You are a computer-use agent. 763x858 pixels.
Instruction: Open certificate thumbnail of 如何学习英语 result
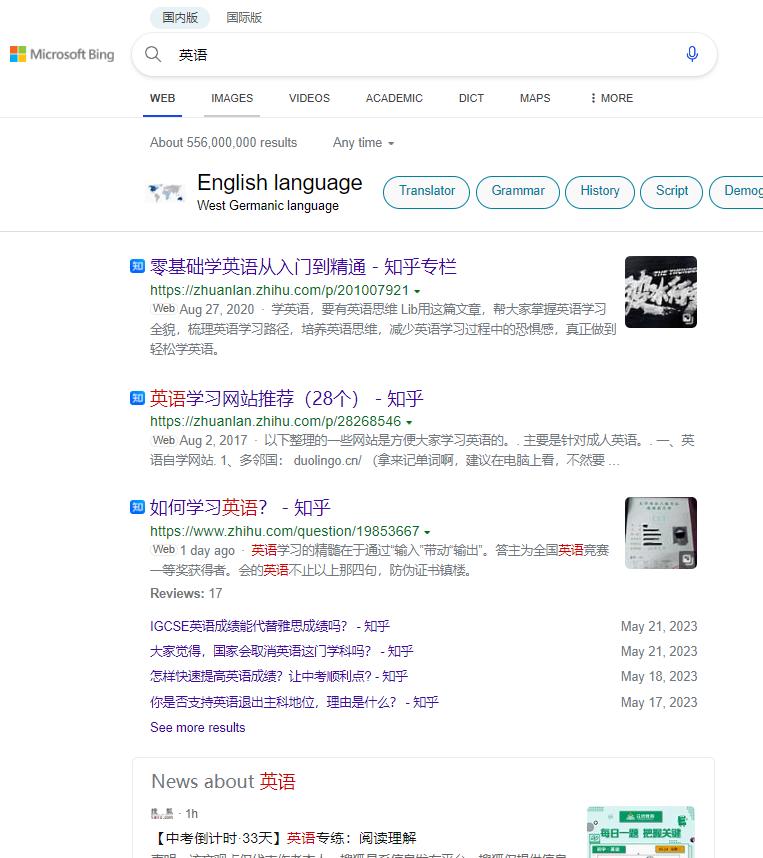click(661, 532)
